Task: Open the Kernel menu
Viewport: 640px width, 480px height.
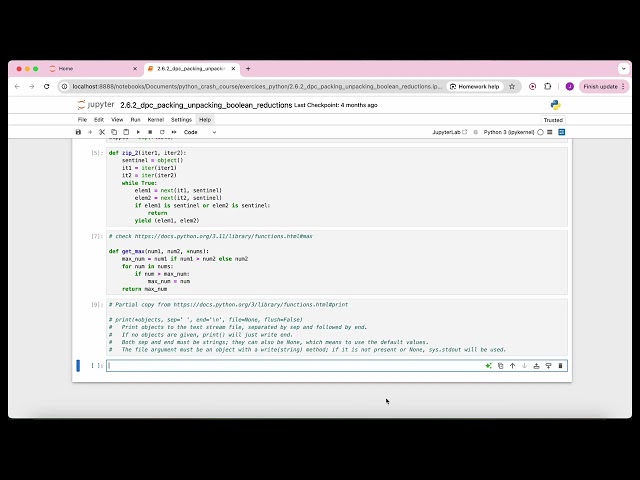Action: click(x=156, y=120)
